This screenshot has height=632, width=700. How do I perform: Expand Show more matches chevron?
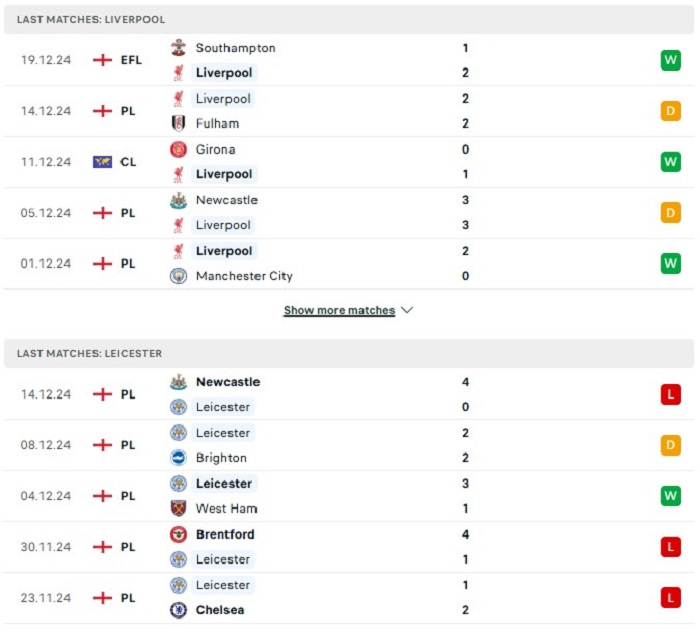coord(407,310)
